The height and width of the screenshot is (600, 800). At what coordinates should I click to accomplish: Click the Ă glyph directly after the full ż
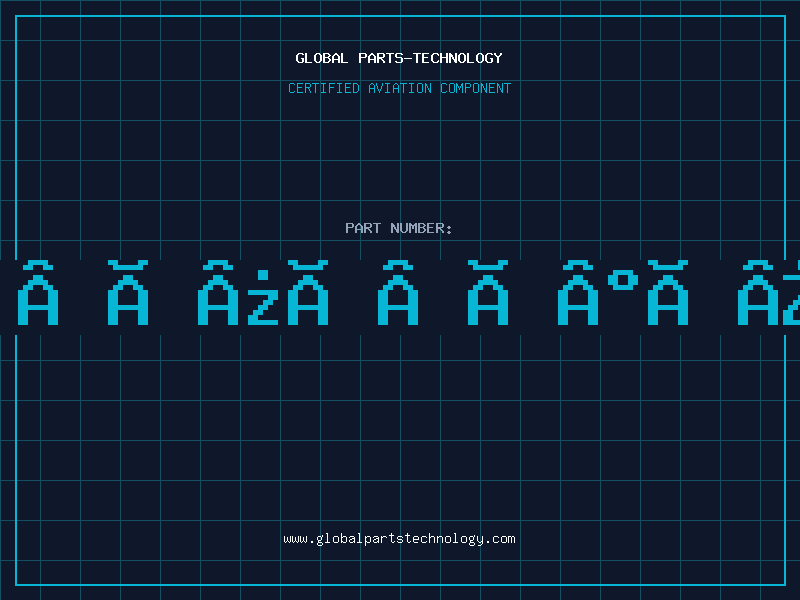(x=308, y=292)
